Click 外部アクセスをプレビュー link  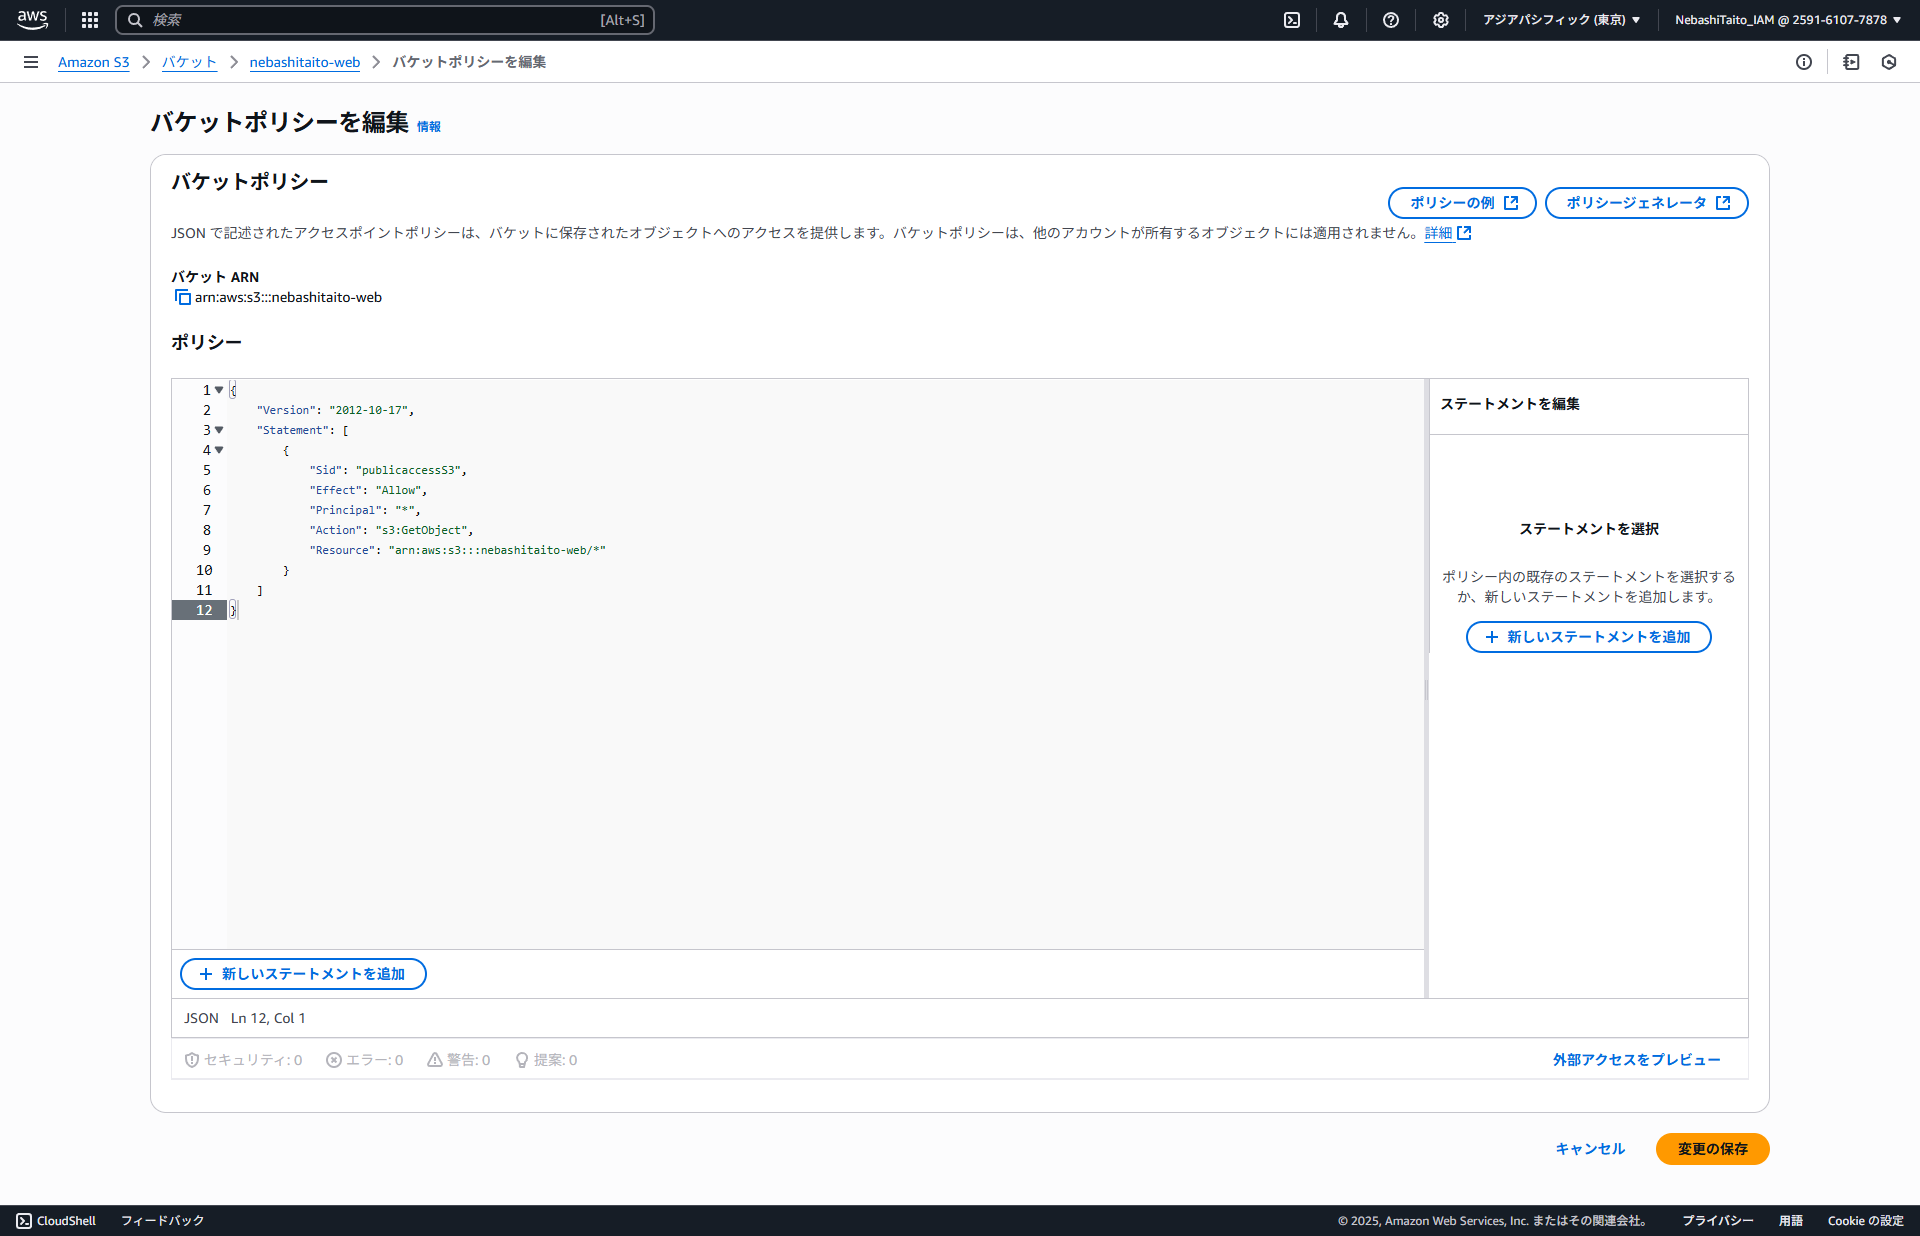click(x=1636, y=1060)
